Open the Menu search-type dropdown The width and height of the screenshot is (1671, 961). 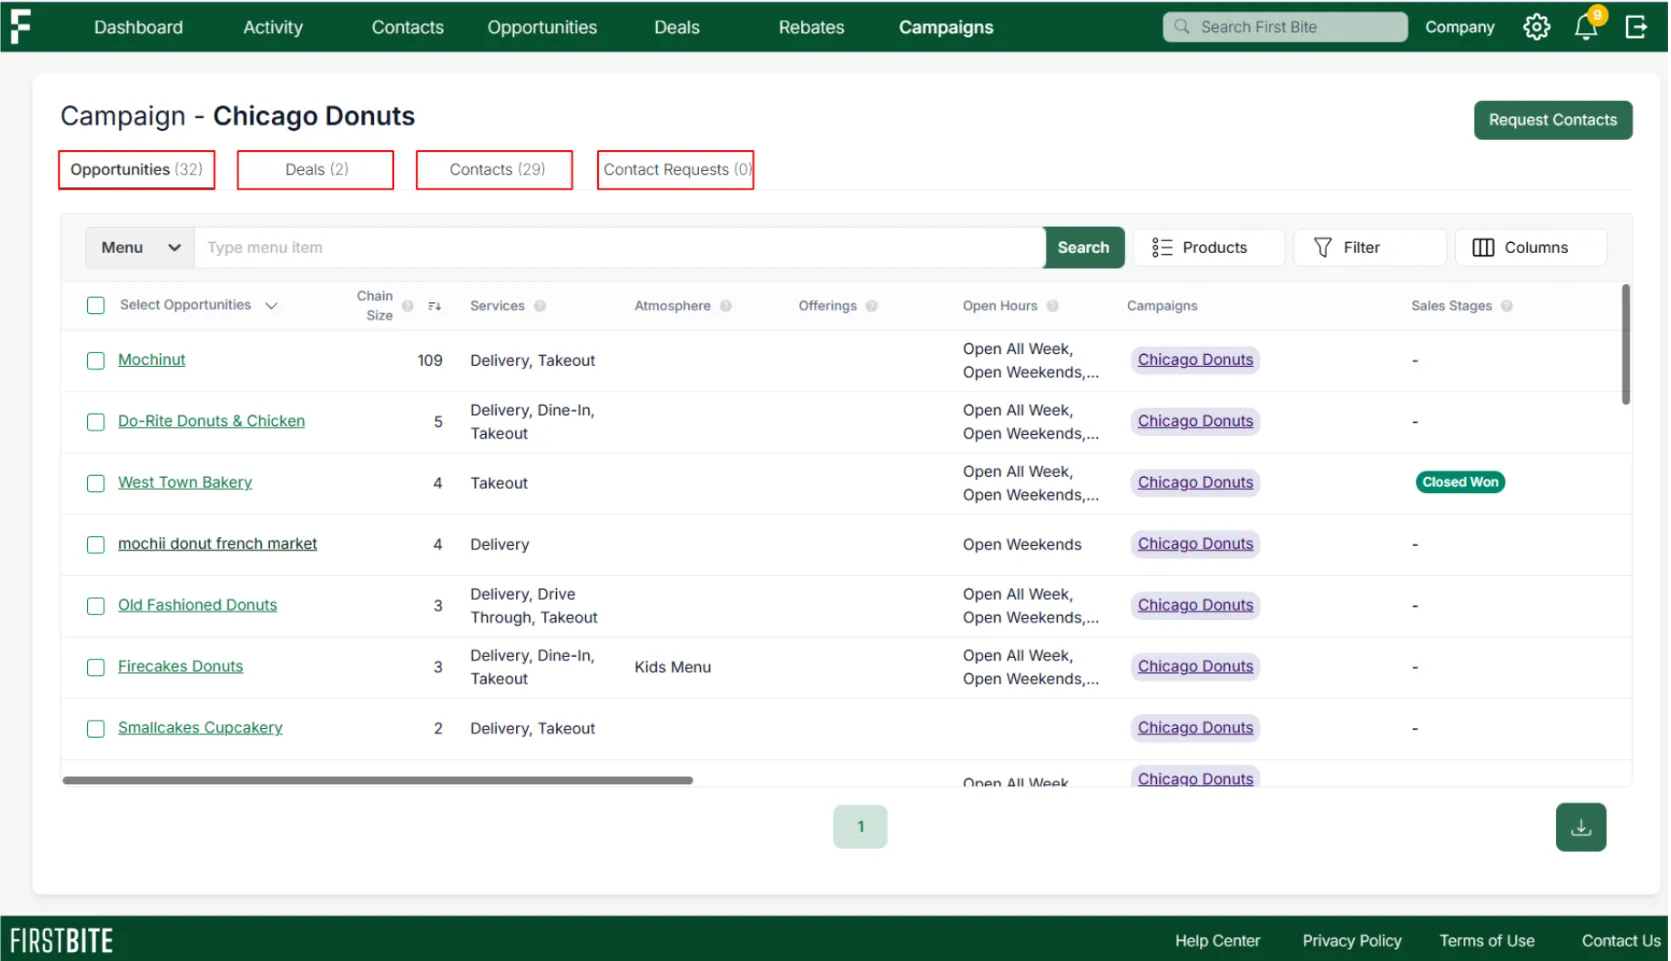pyautogui.click(x=141, y=248)
